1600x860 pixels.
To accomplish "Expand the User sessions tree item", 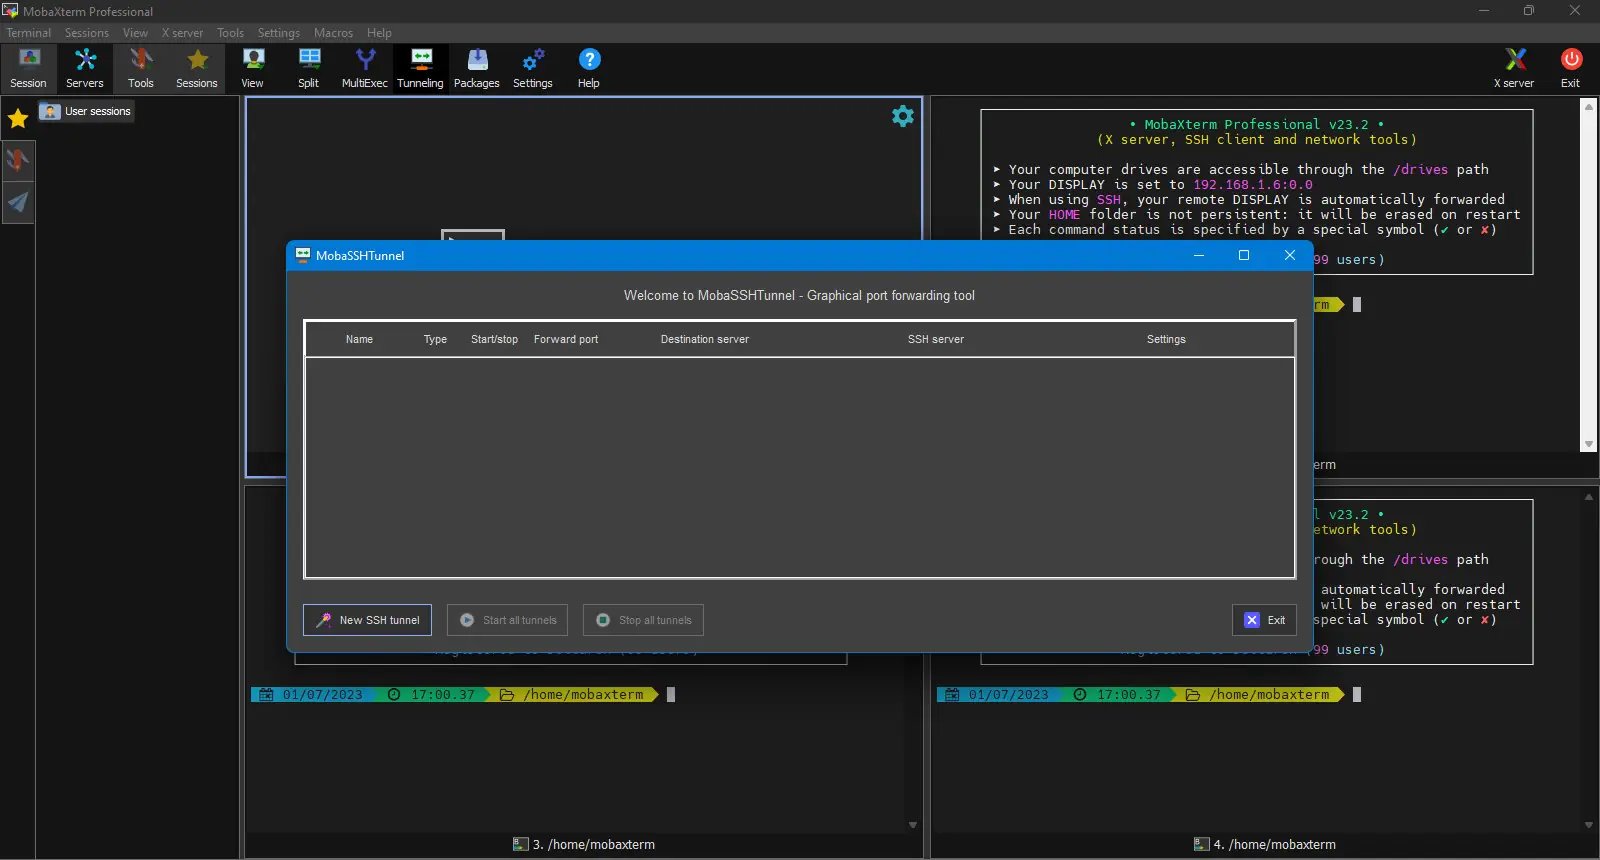I will pyautogui.click(x=87, y=111).
